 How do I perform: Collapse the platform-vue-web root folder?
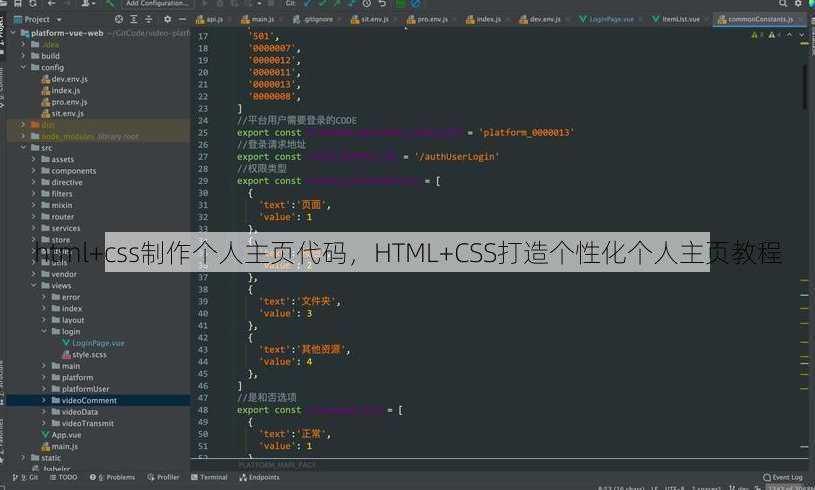[x=13, y=33]
